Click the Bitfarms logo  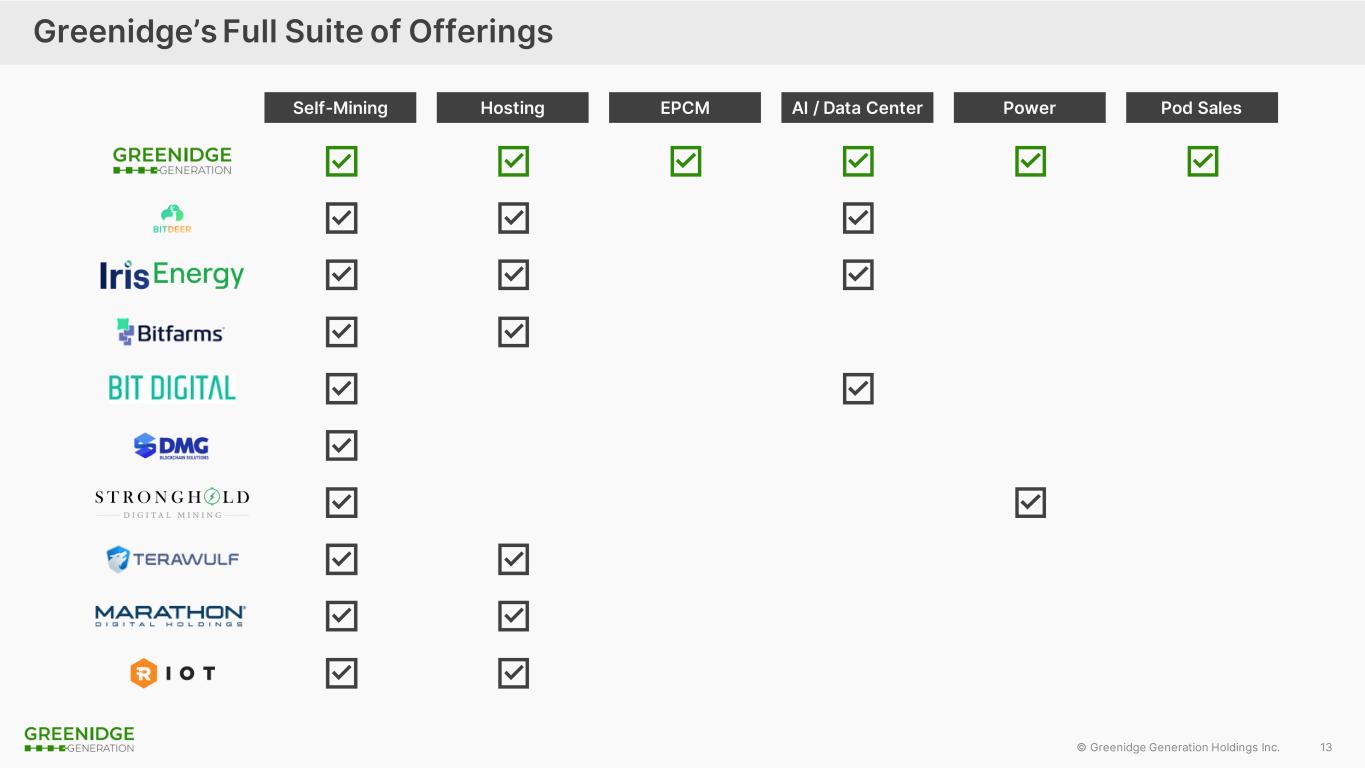pyautogui.click(x=171, y=332)
